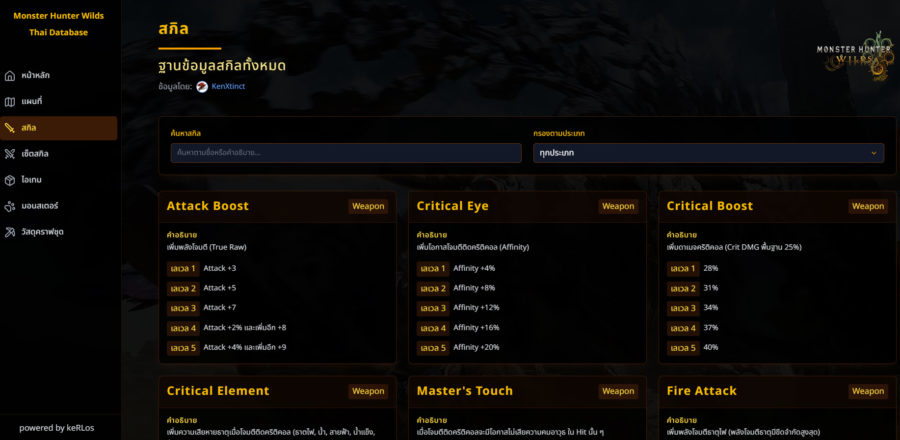900x440 pixels.
Task: Click the เลเวล 5 badge in Critical Eye
Action: [433, 348]
